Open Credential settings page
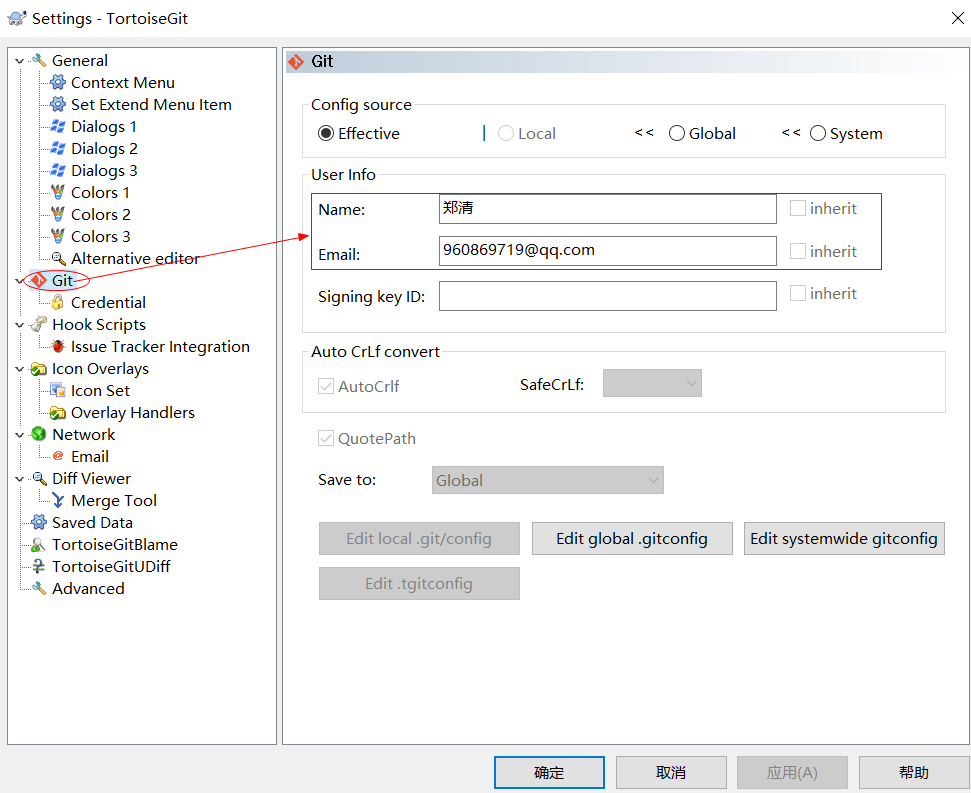971x793 pixels. 108,302
